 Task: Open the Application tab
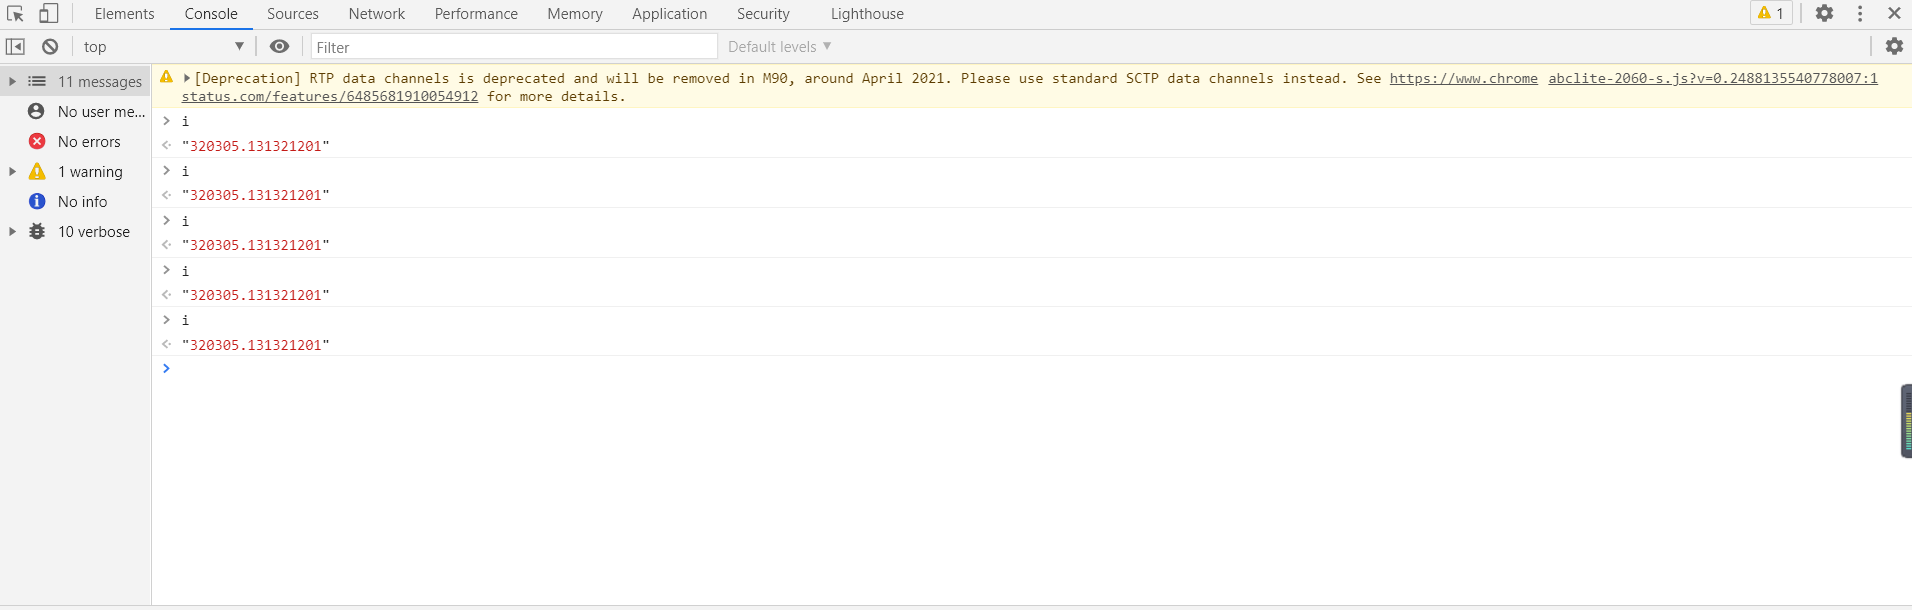pos(670,14)
